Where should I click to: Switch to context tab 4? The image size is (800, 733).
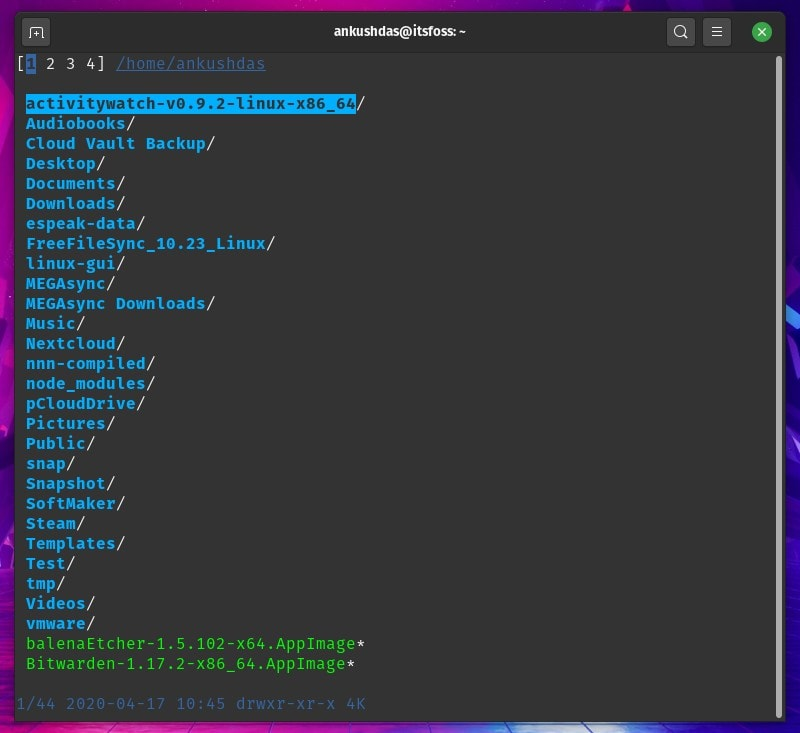90,64
